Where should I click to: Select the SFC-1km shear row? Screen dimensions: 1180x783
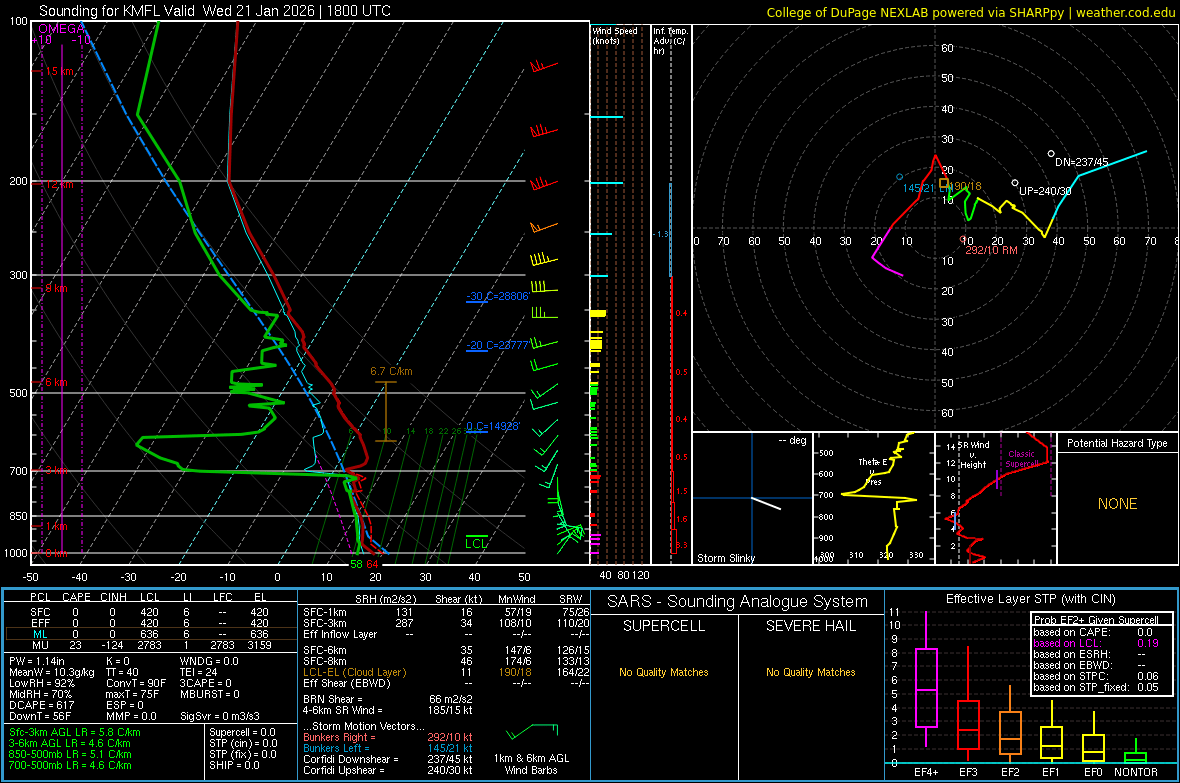[x=446, y=612]
